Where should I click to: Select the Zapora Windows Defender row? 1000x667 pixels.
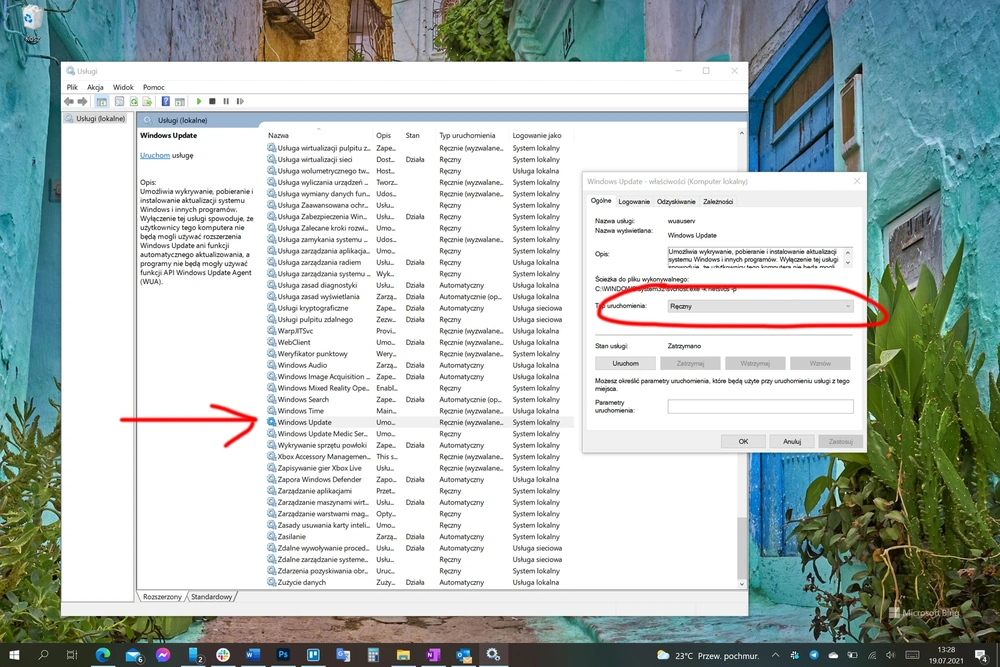pyautogui.click(x=420, y=480)
